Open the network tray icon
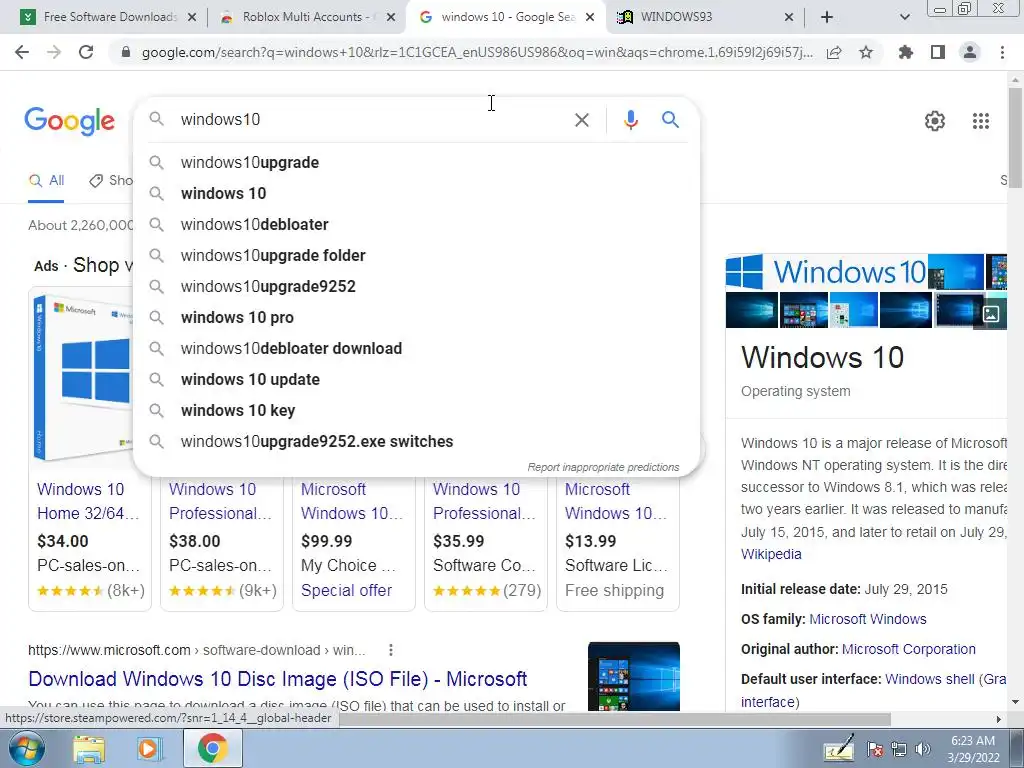Image resolution: width=1024 pixels, height=768 pixels. (899, 749)
